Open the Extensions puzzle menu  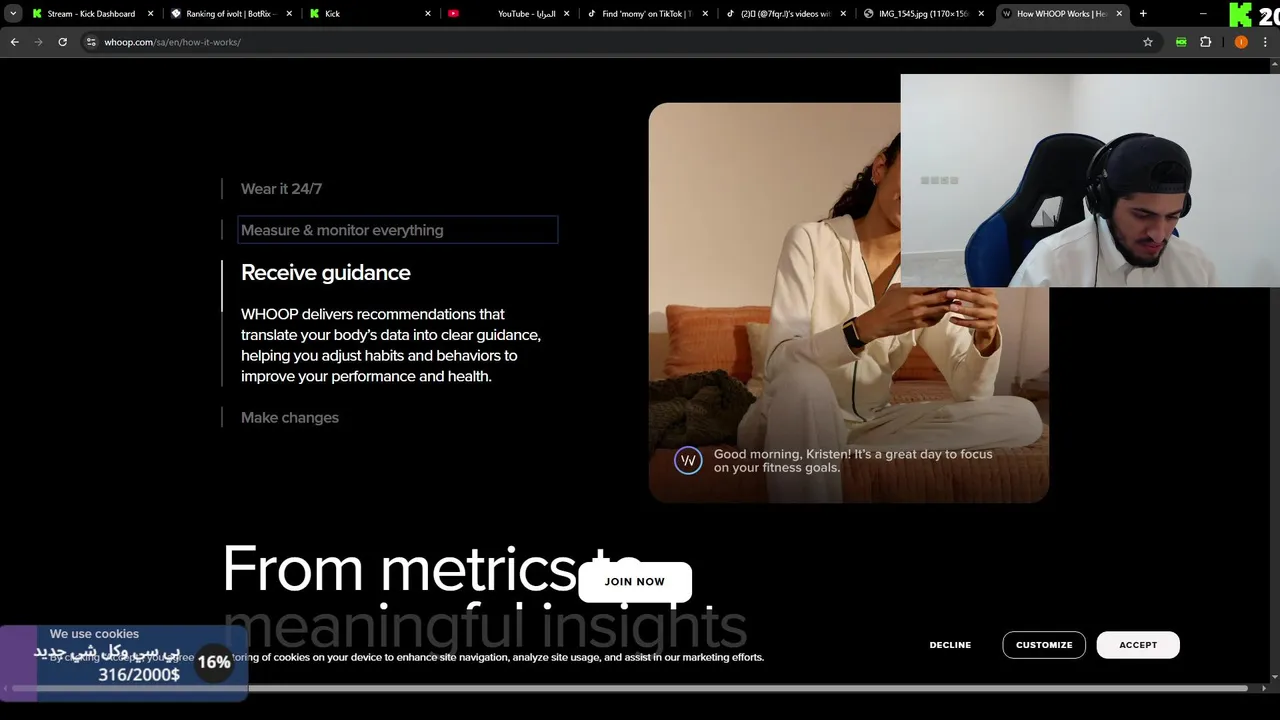pos(1205,42)
